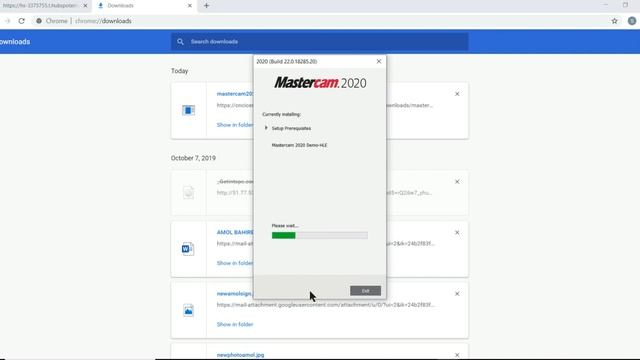The image size is (640, 360).
Task: Click the Search downloads field
Action: pyautogui.click(x=320, y=42)
